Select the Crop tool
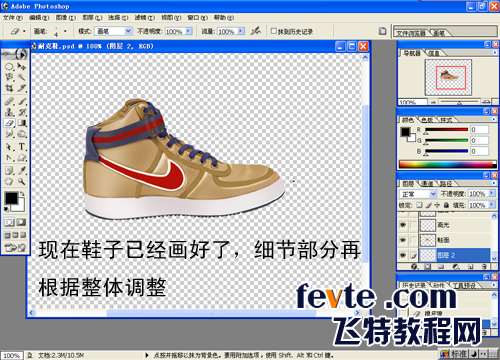Screen dimensions: 500x360 point(9,88)
